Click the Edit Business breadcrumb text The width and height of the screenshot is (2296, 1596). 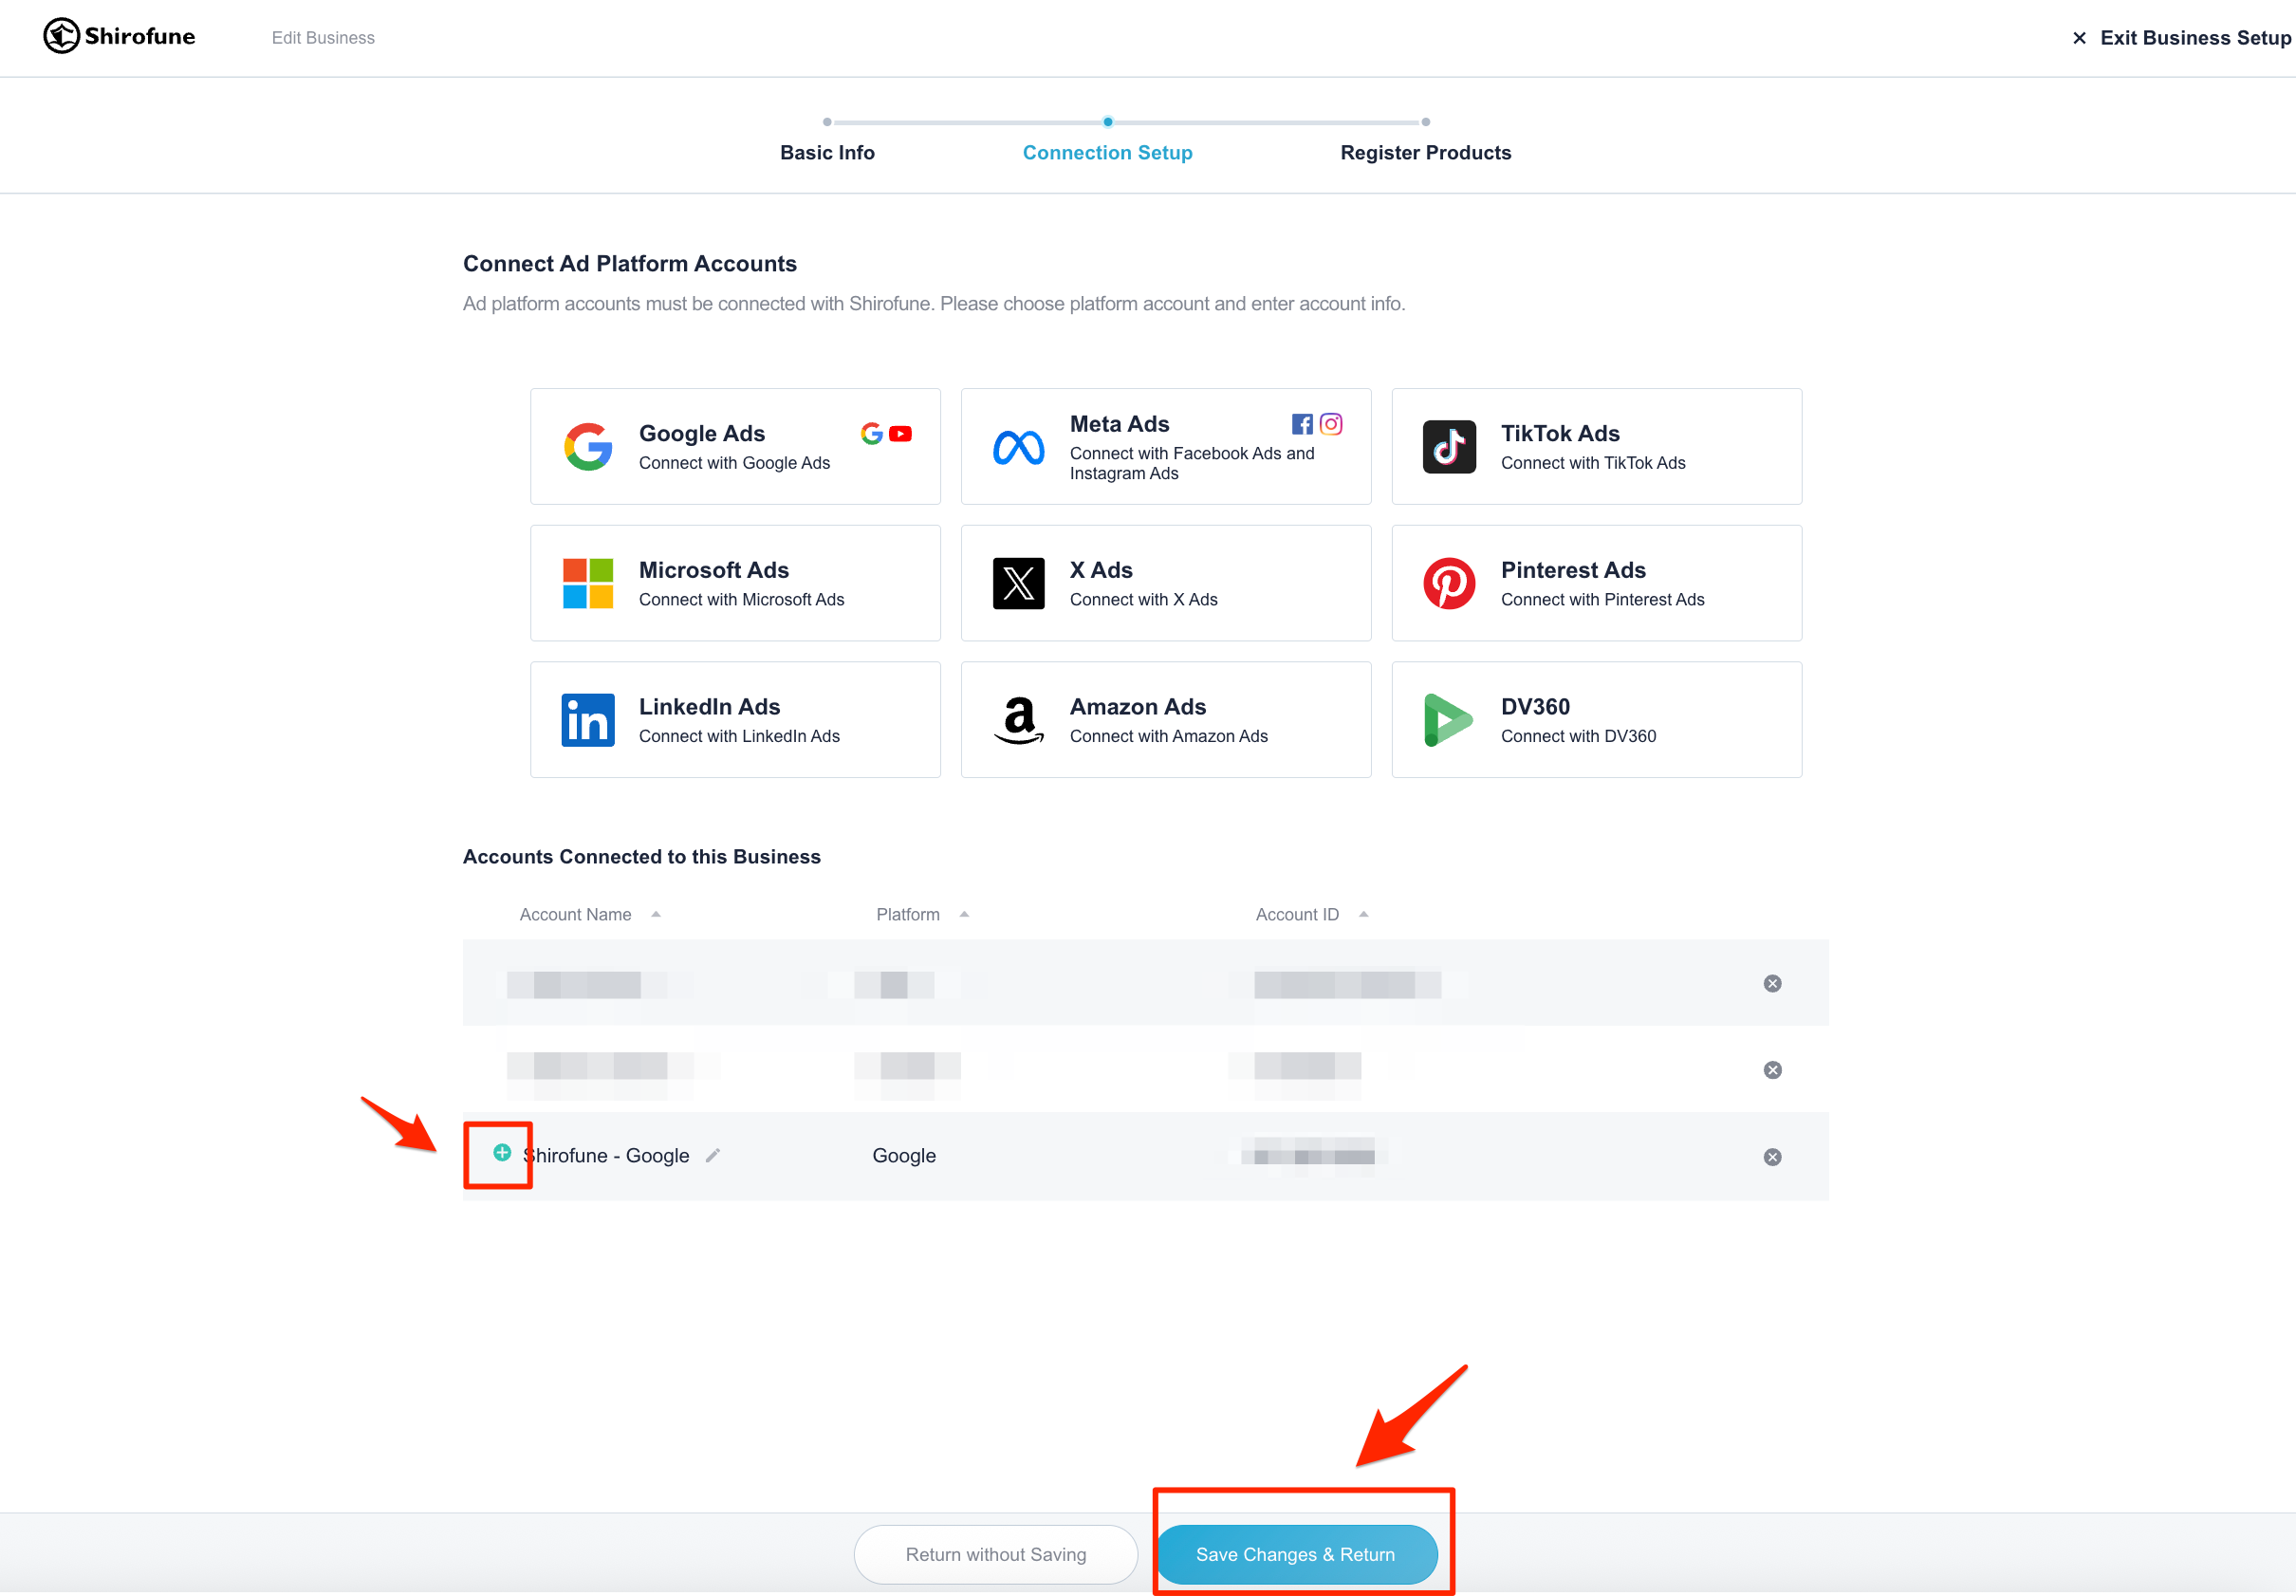(323, 38)
